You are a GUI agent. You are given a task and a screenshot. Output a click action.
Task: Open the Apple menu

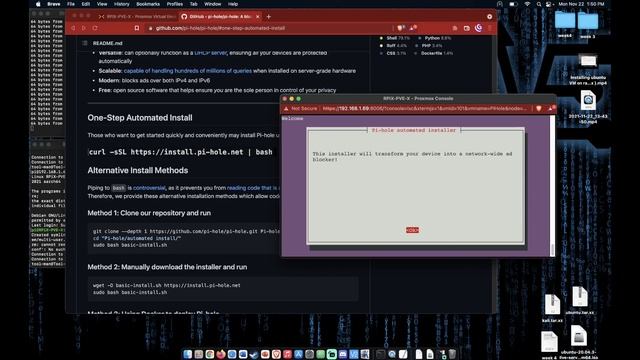coord(38,4)
